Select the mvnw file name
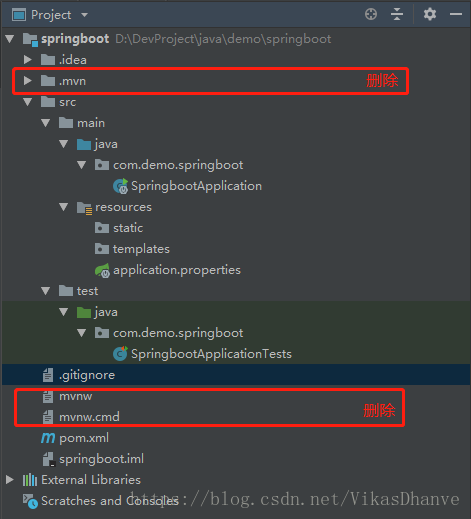Image resolution: width=471 pixels, height=519 pixels. 76,396
